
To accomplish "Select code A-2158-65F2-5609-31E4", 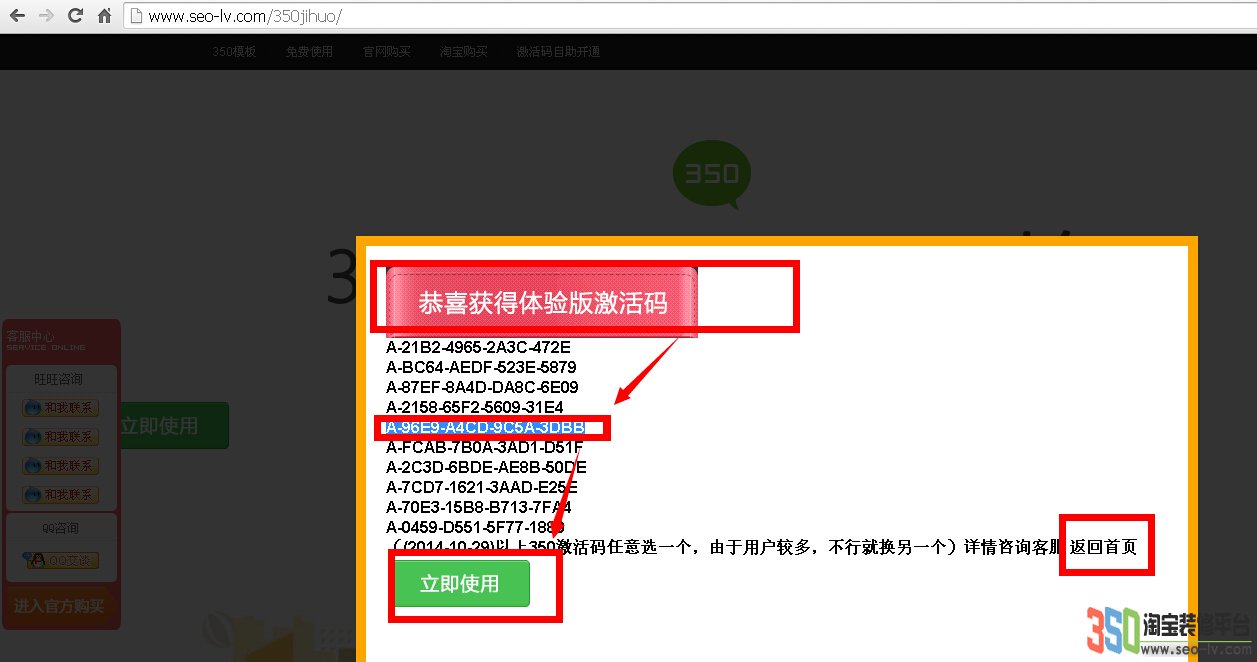I will (475, 407).
